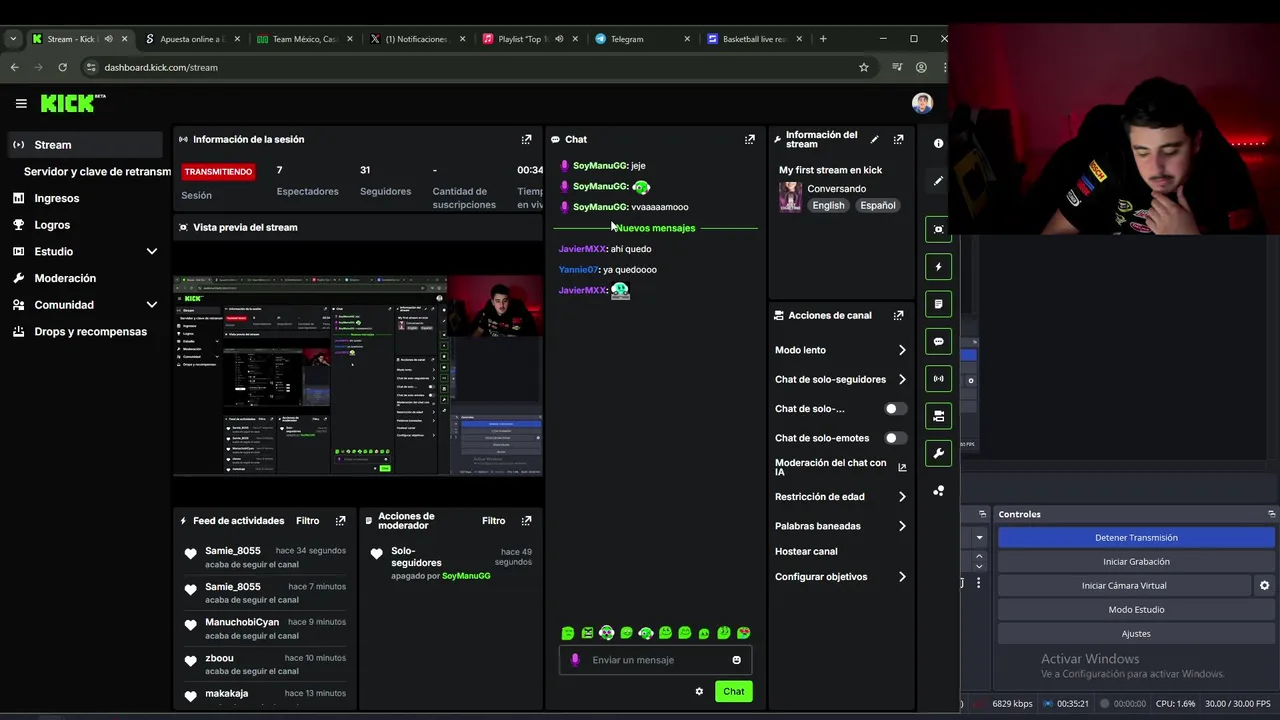The height and width of the screenshot is (720, 1280).
Task: Expand the Estudio sidebar chevron
Action: click(x=152, y=252)
